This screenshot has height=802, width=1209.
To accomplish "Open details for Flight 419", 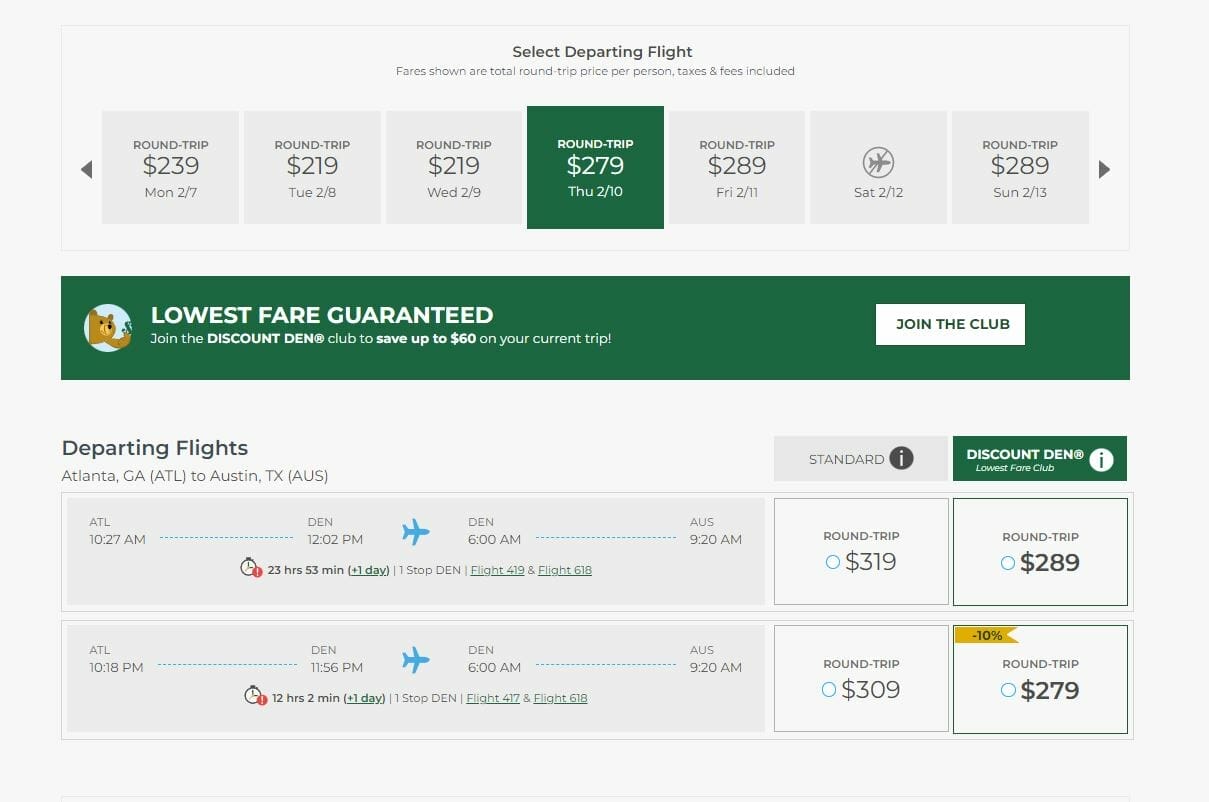I will 497,569.
